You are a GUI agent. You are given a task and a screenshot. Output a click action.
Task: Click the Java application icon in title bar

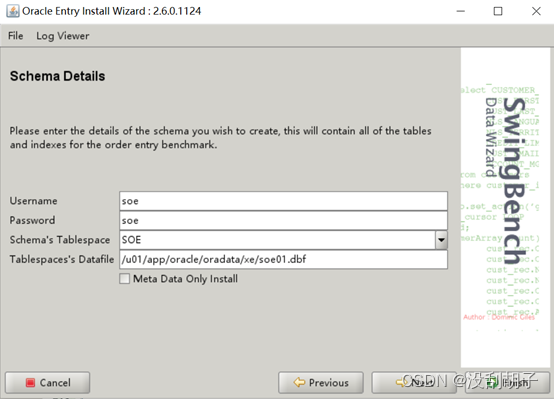coord(13,11)
